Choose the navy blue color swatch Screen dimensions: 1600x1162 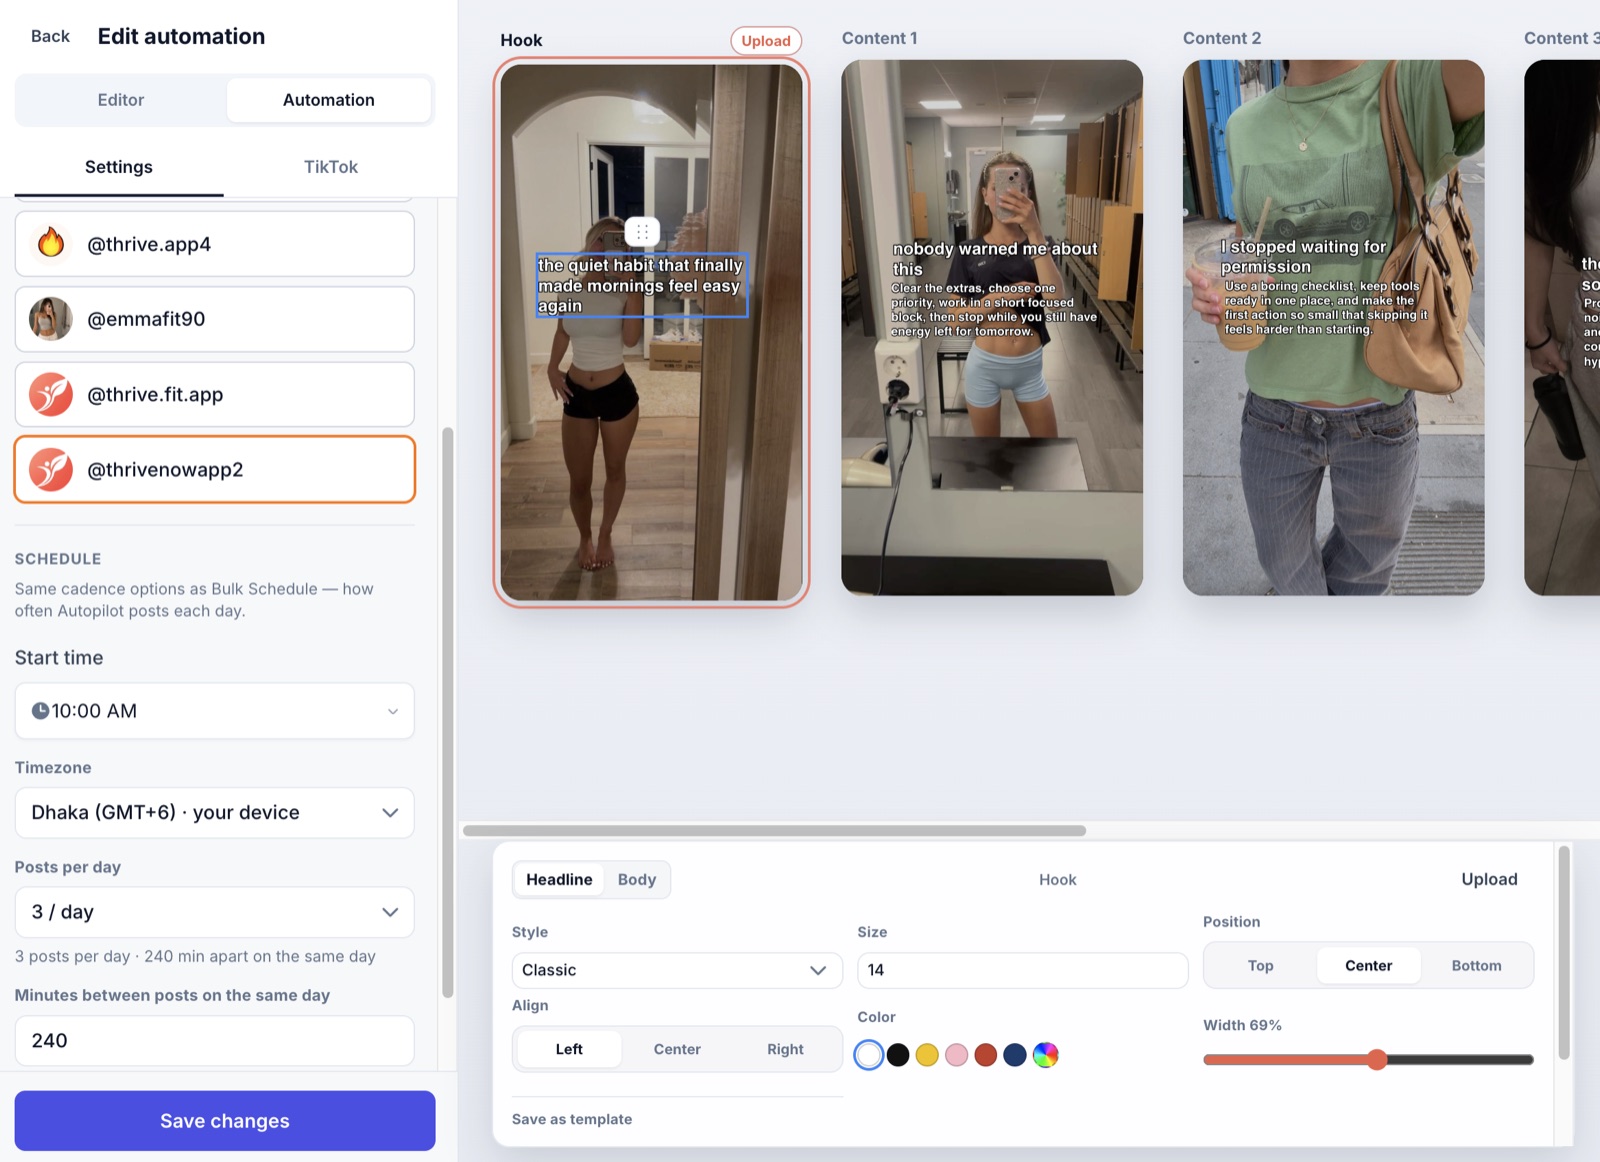(1015, 1055)
